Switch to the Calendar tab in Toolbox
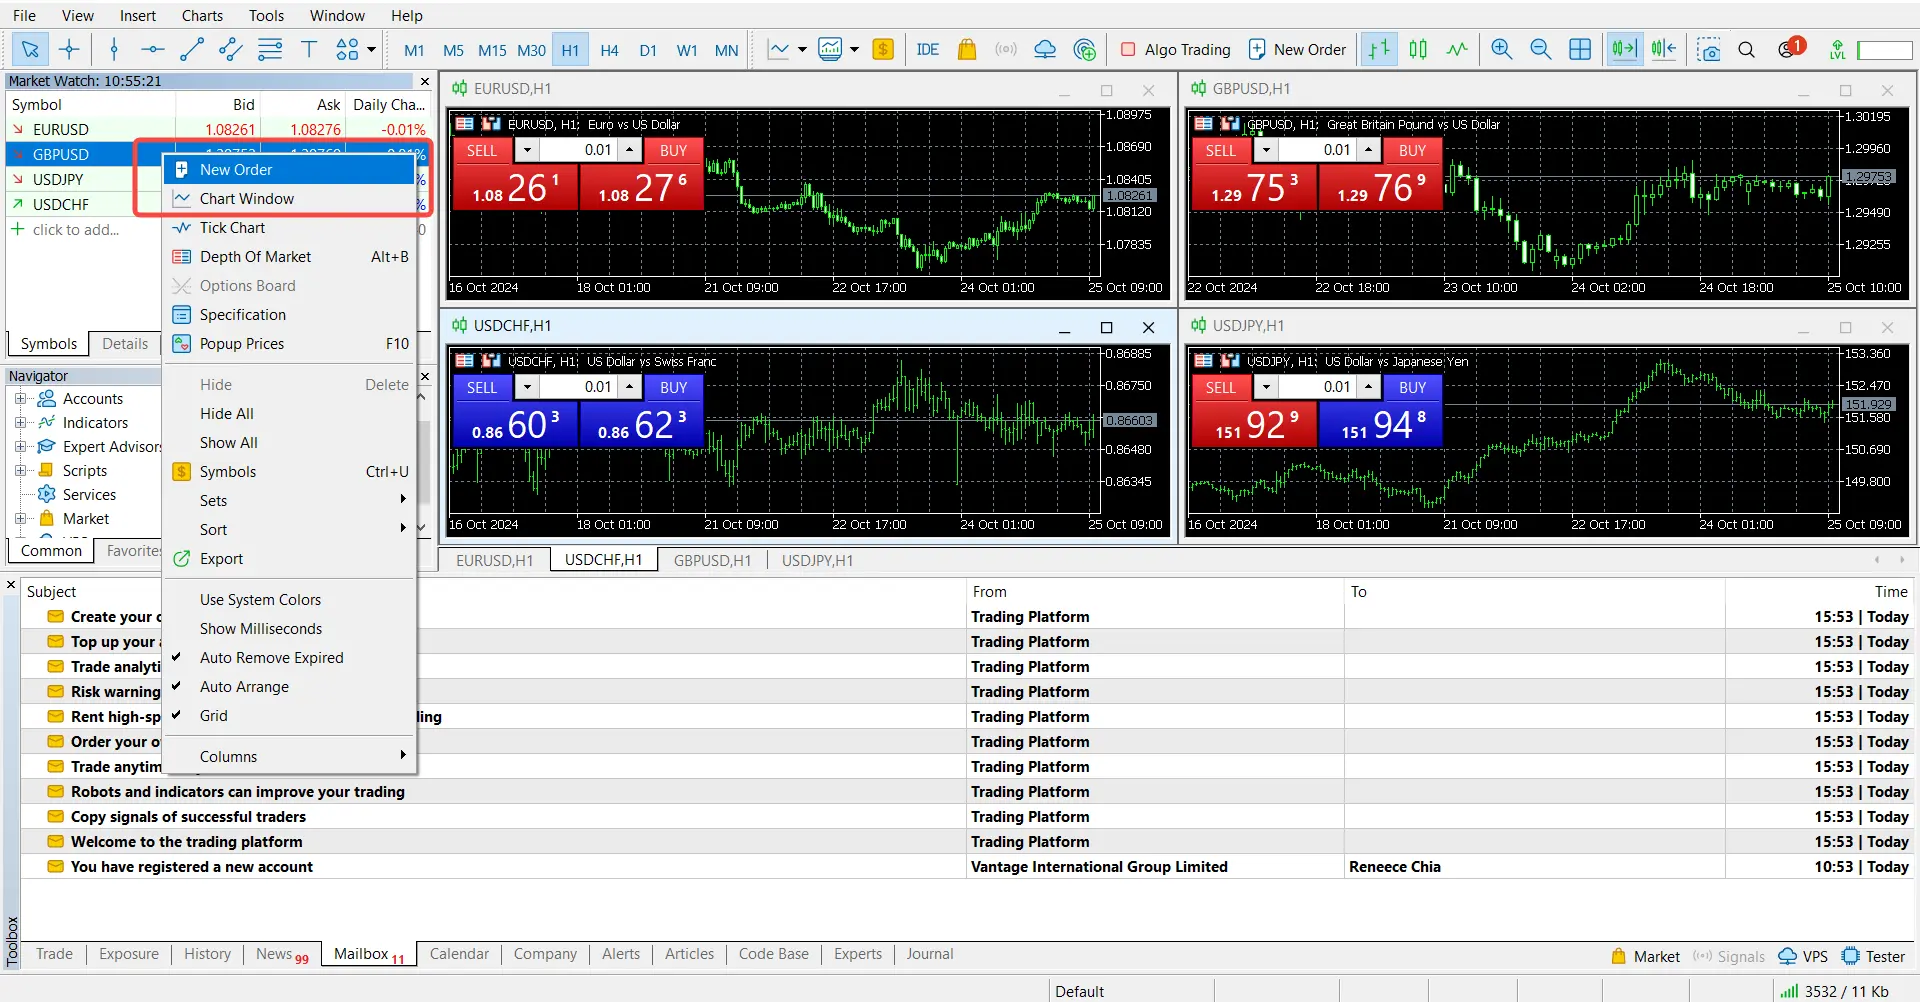 coord(459,954)
